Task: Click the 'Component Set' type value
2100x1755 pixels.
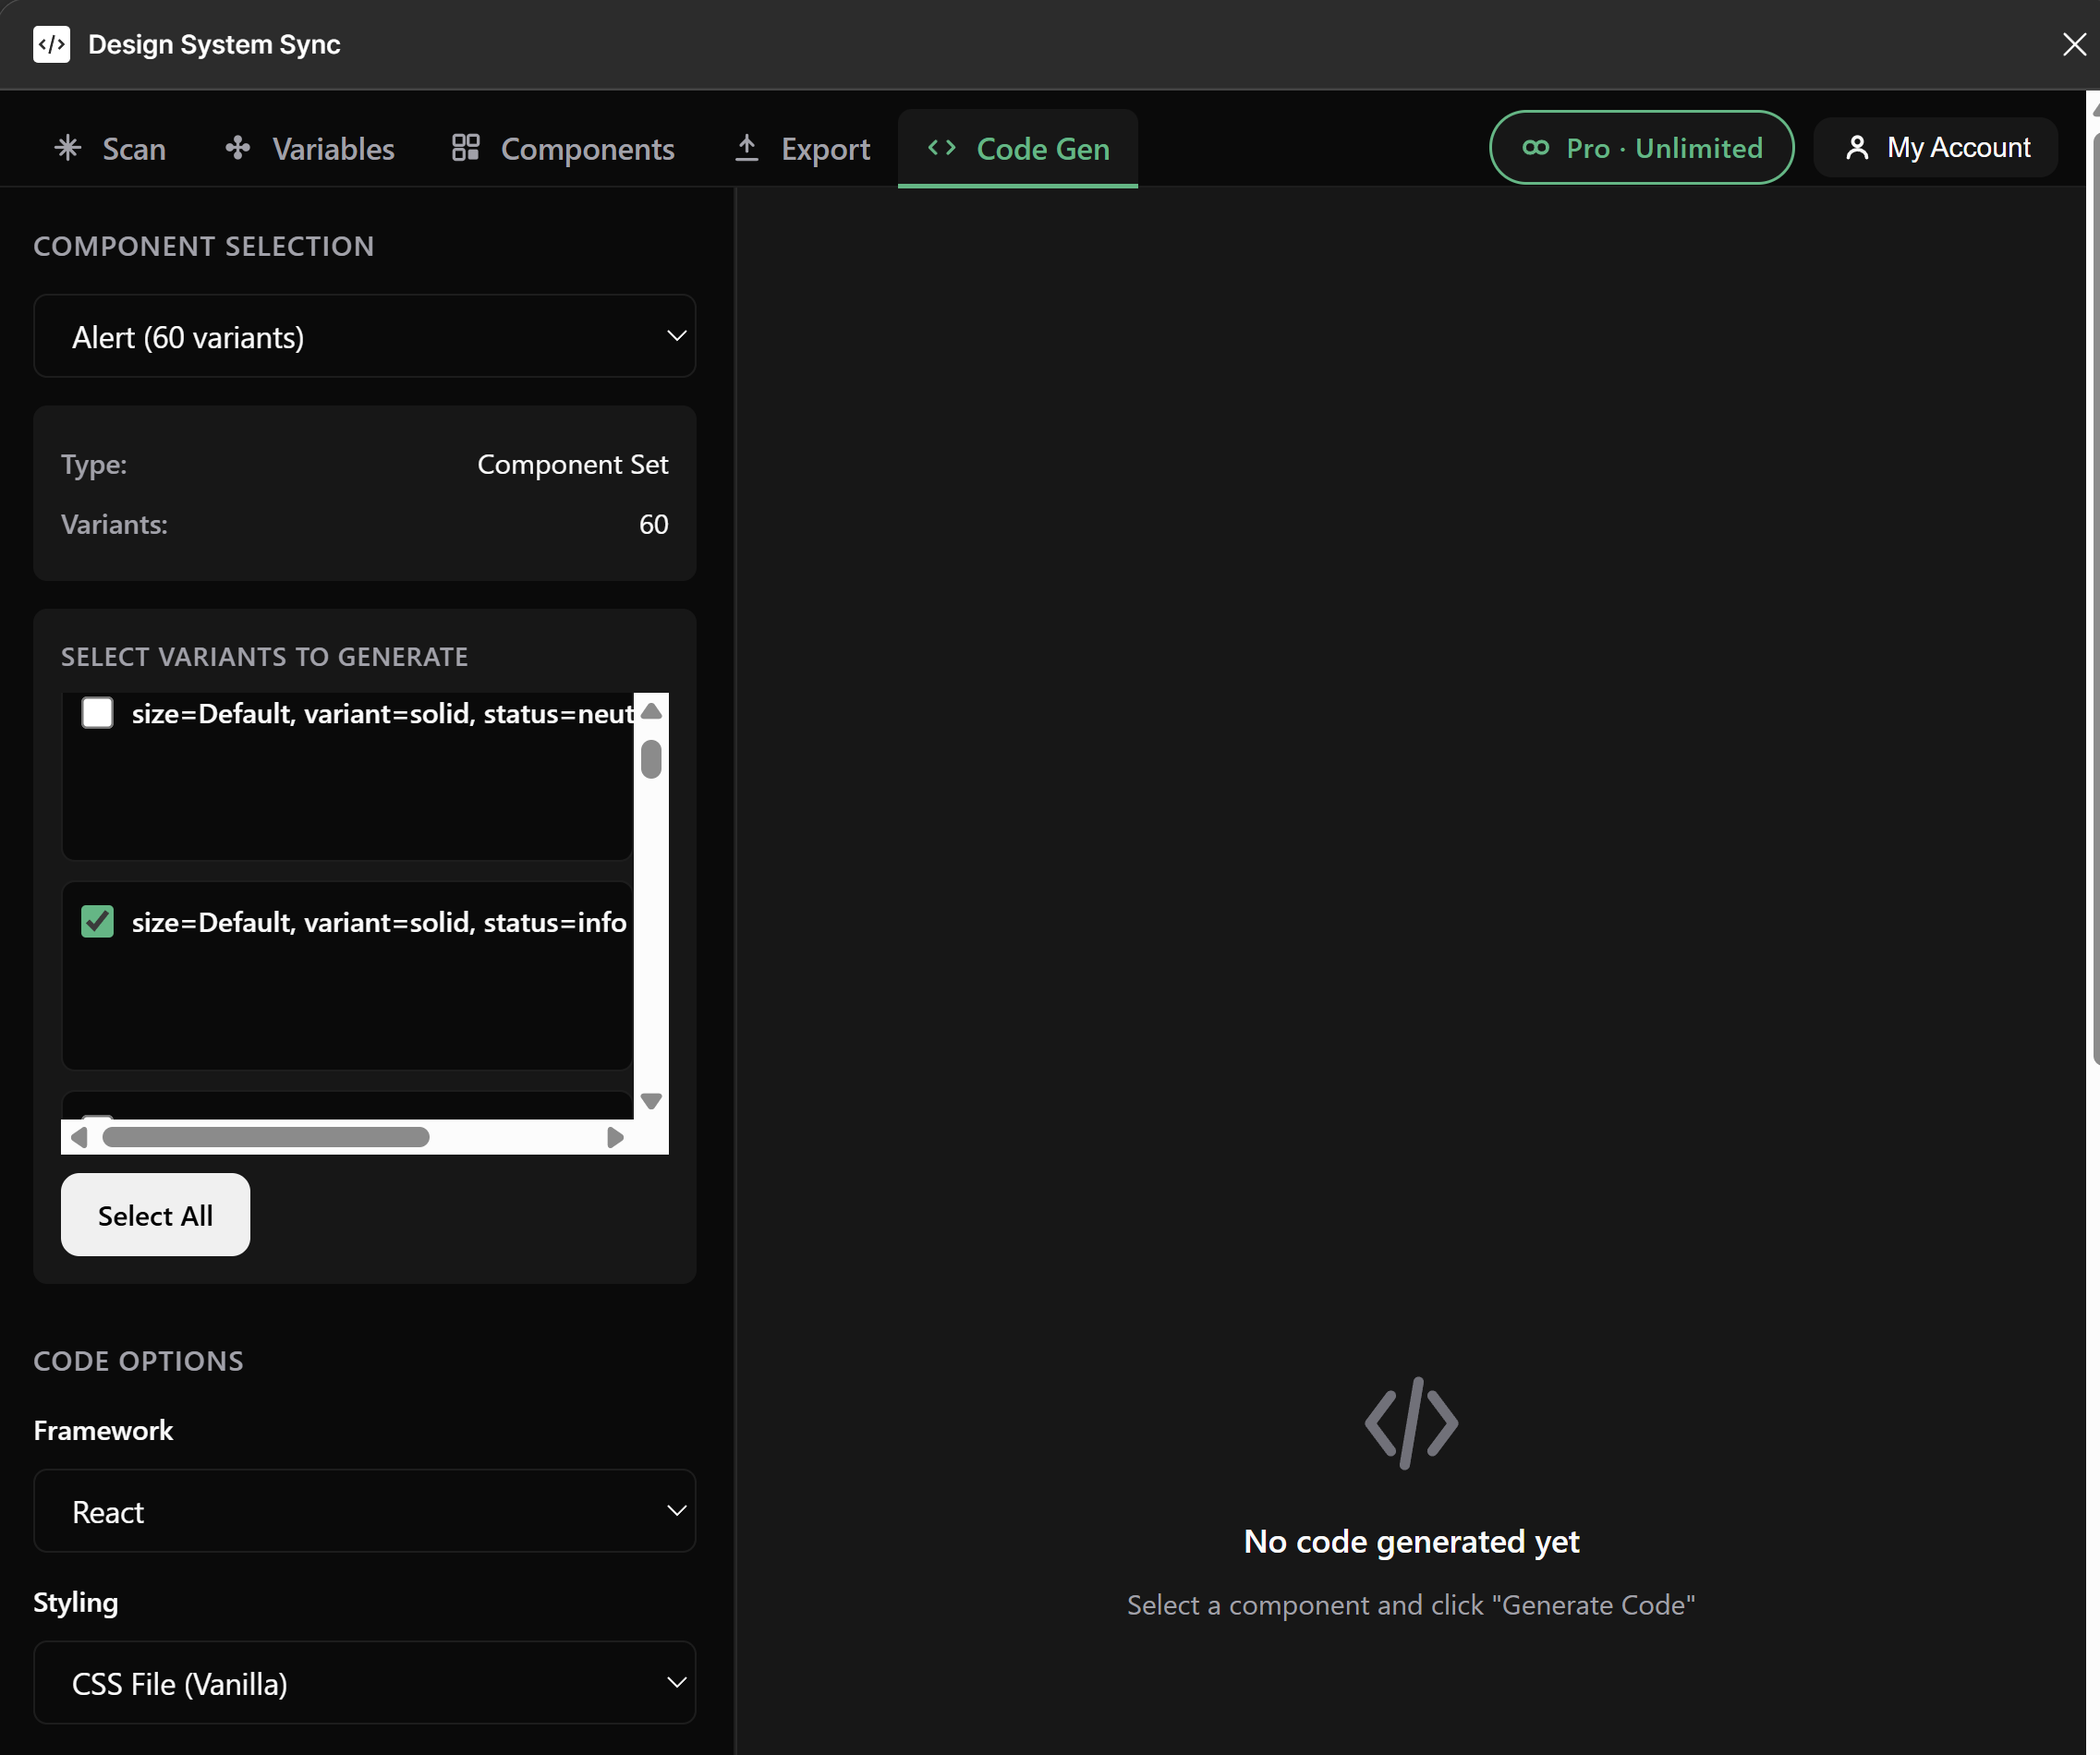Action: click(573, 464)
